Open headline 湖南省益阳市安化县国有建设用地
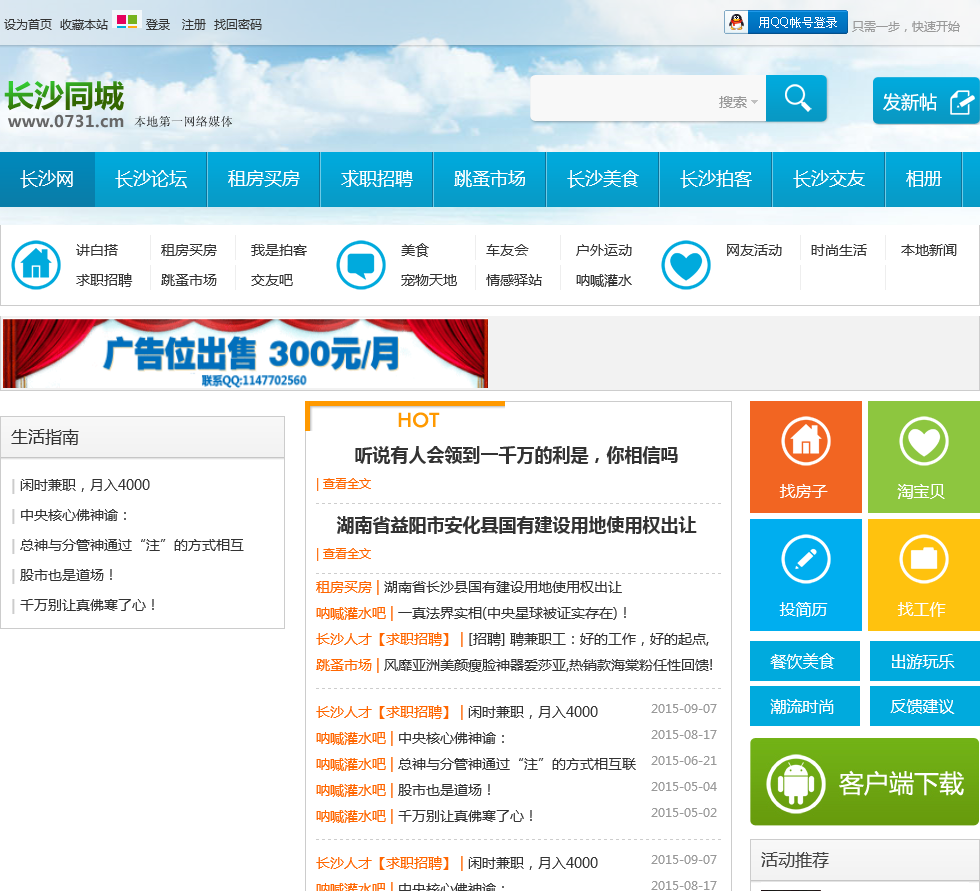The height and width of the screenshot is (891, 980). [516, 525]
